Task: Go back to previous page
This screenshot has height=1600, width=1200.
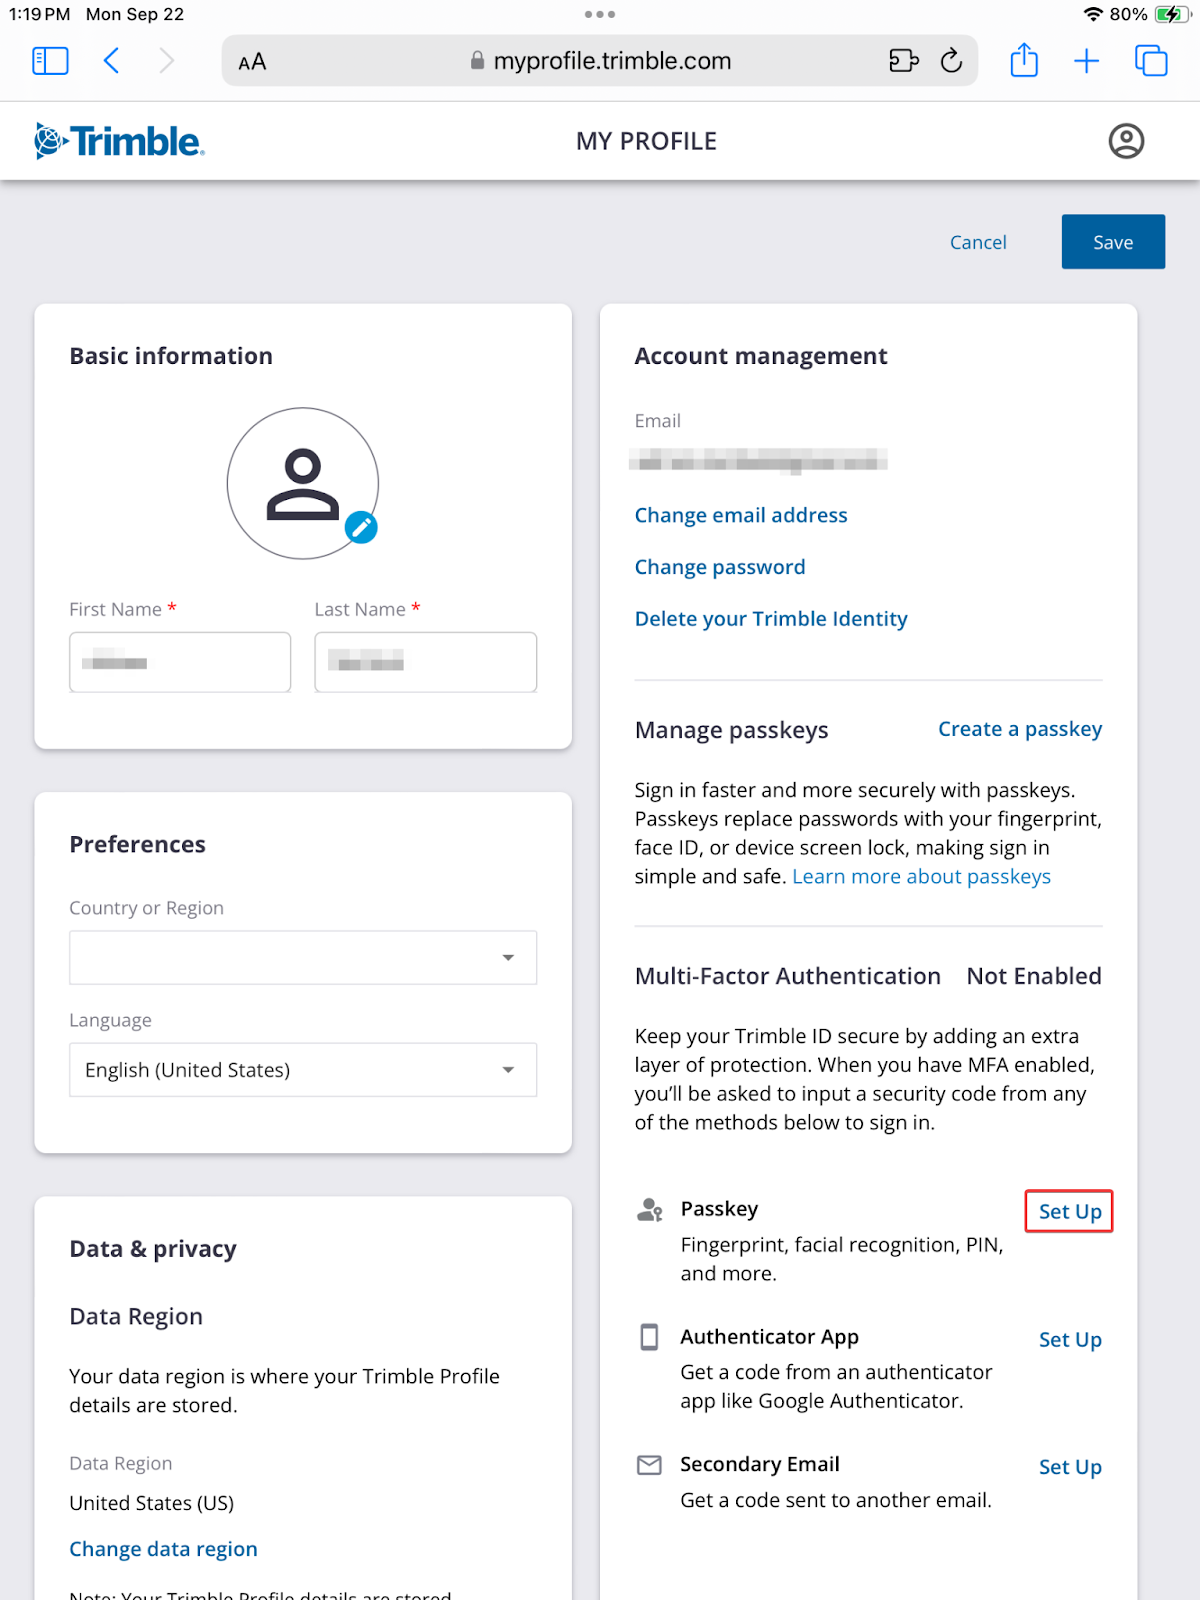Action: (112, 61)
